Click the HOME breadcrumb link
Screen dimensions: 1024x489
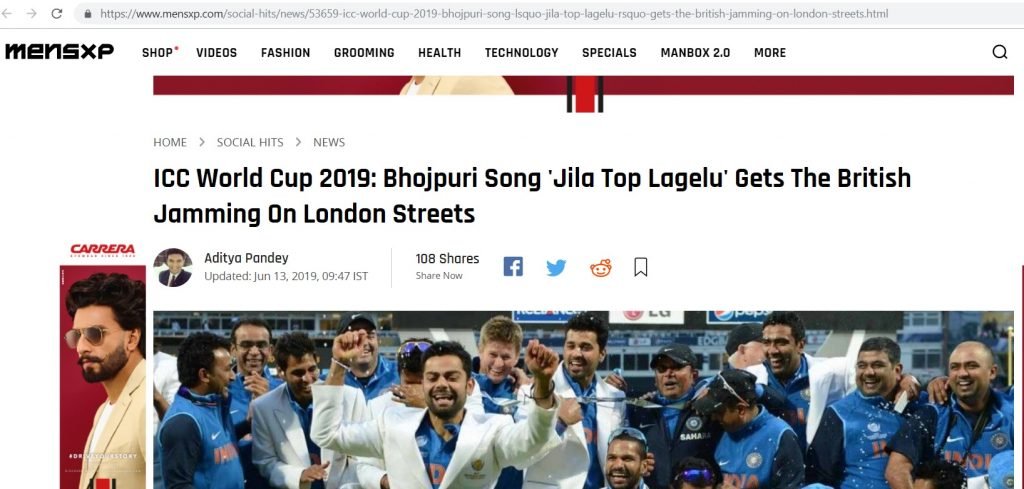(x=170, y=142)
